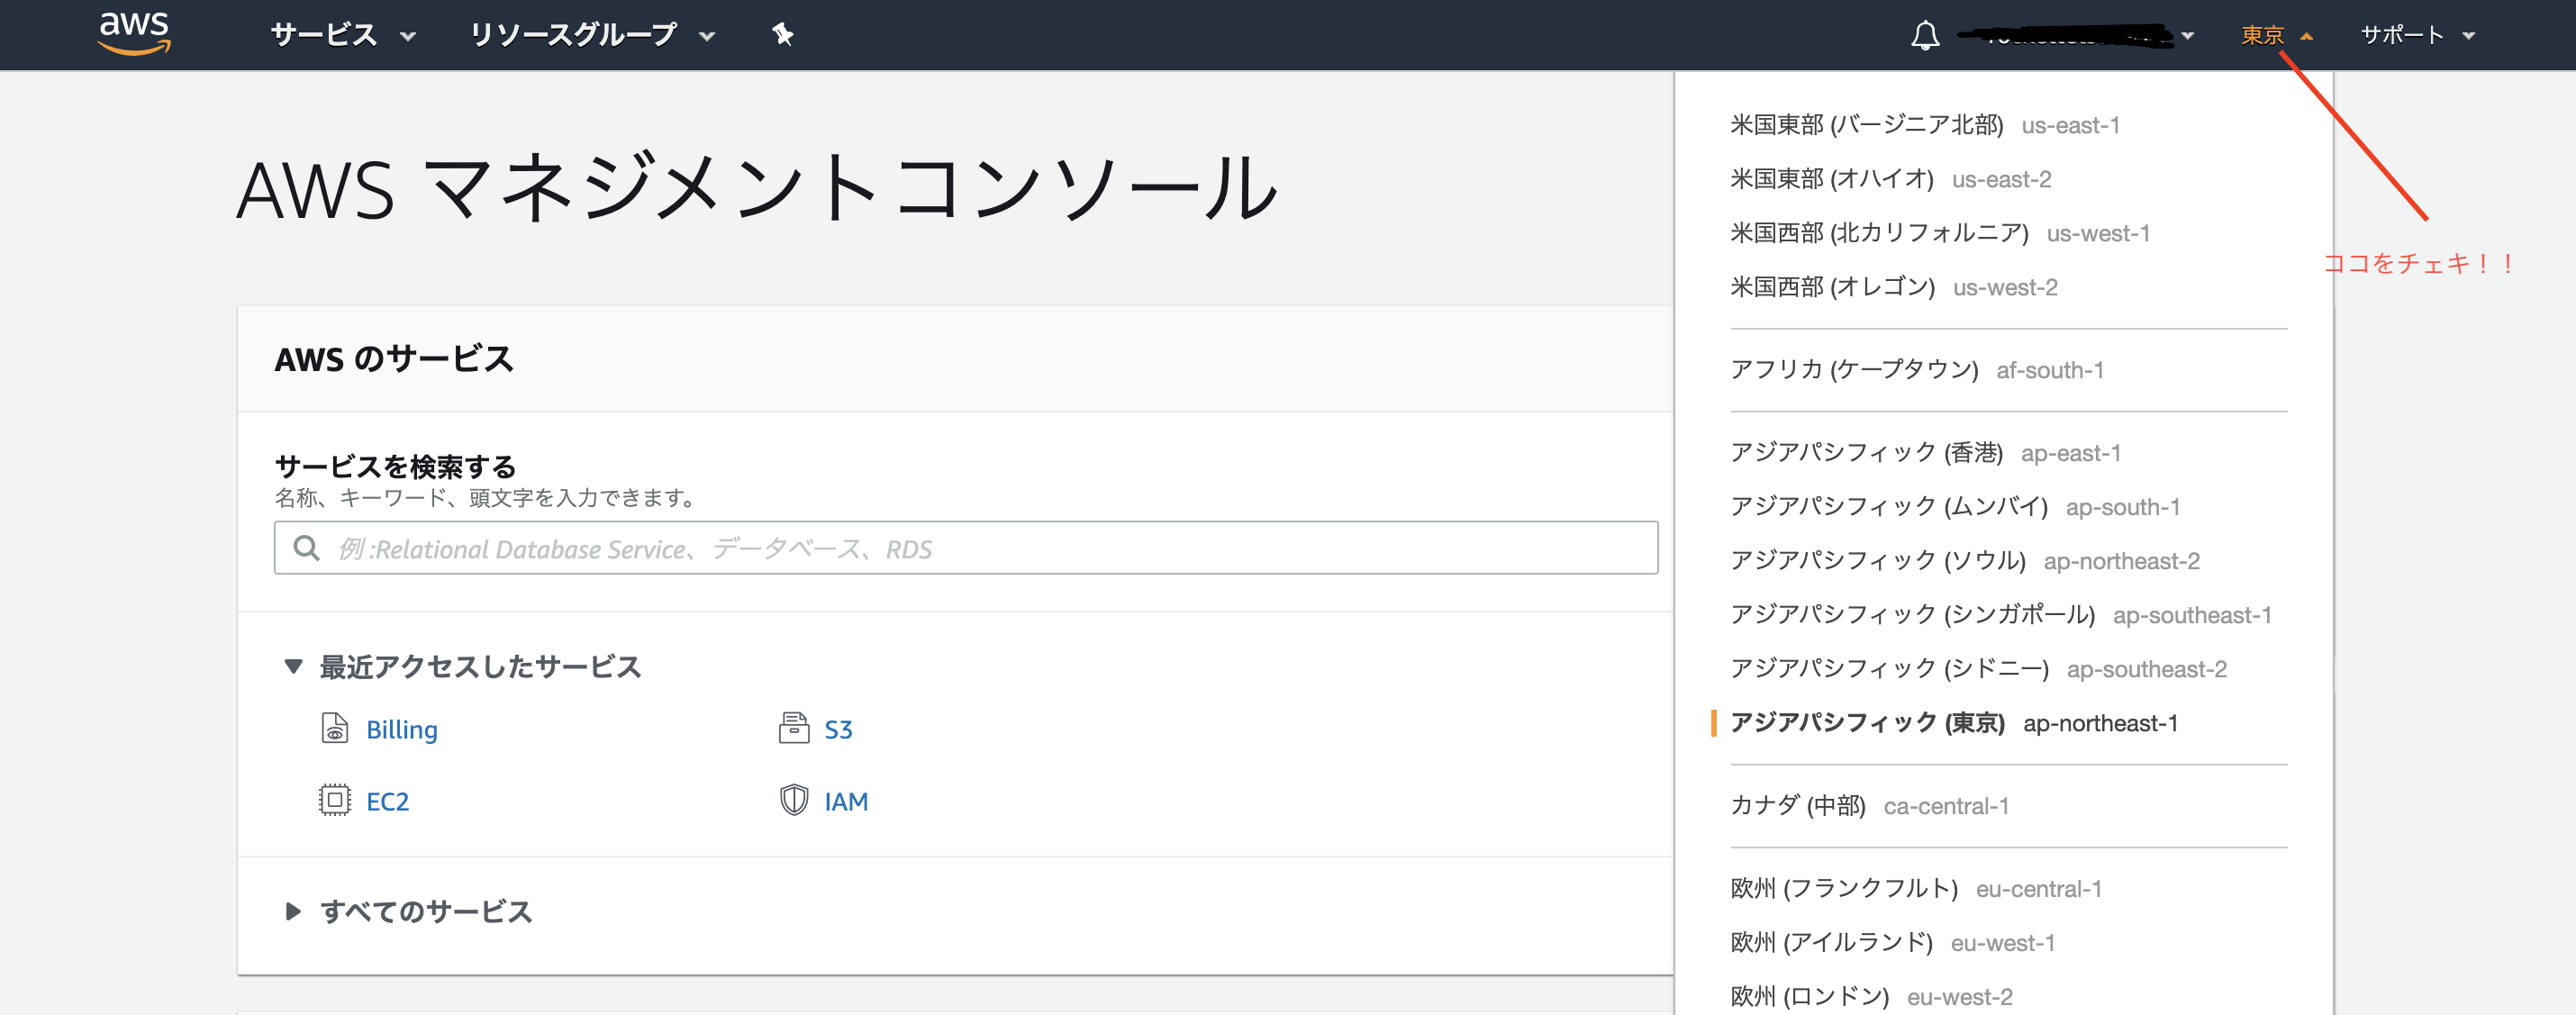Collapse the 最近アクセスしたサービス section

[464, 666]
